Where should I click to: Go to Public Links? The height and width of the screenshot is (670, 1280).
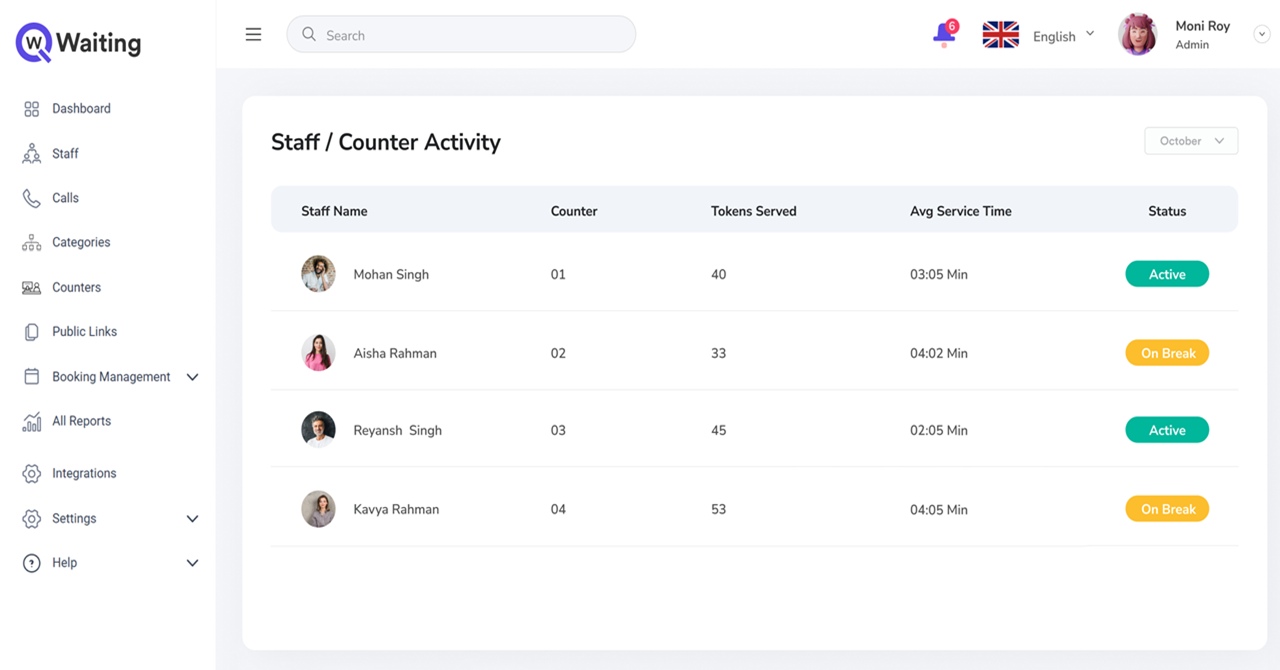tap(84, 331)
